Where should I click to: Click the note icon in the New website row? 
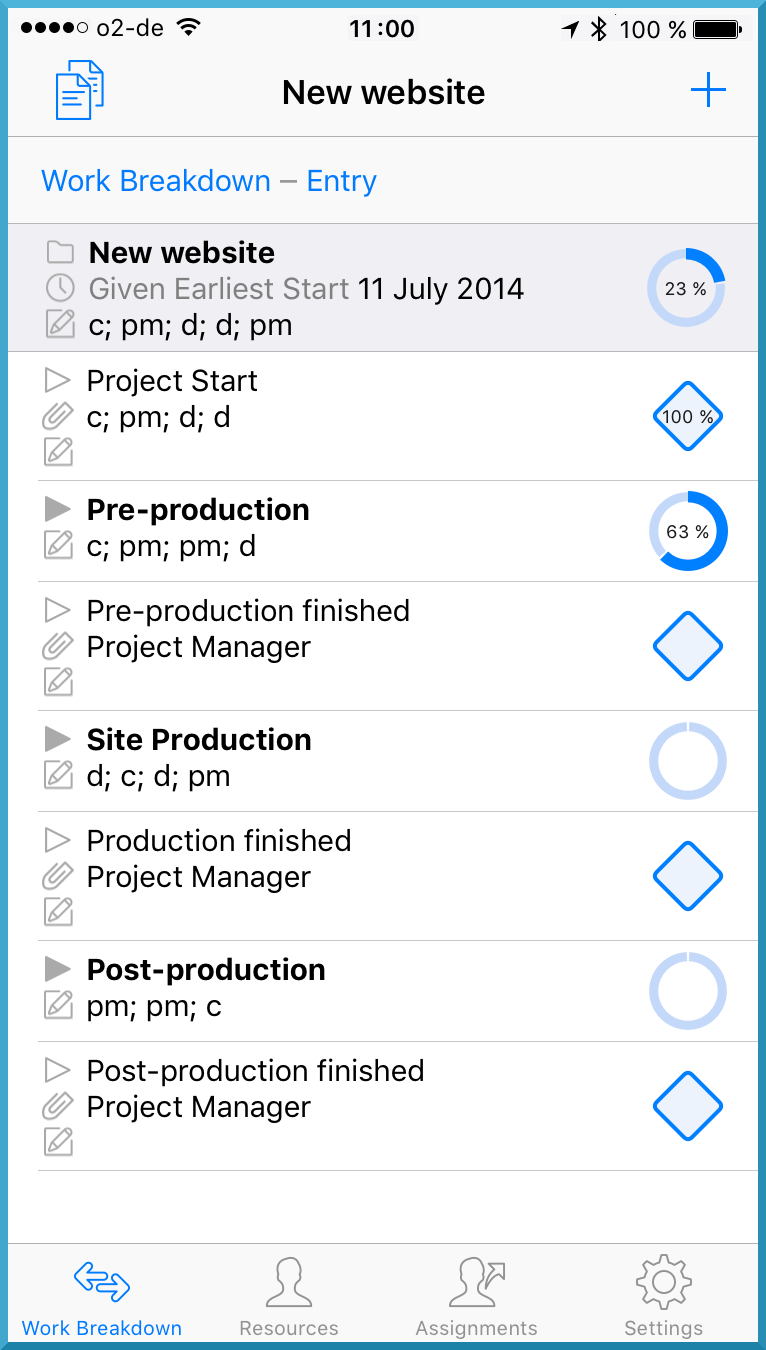point(60,324)
